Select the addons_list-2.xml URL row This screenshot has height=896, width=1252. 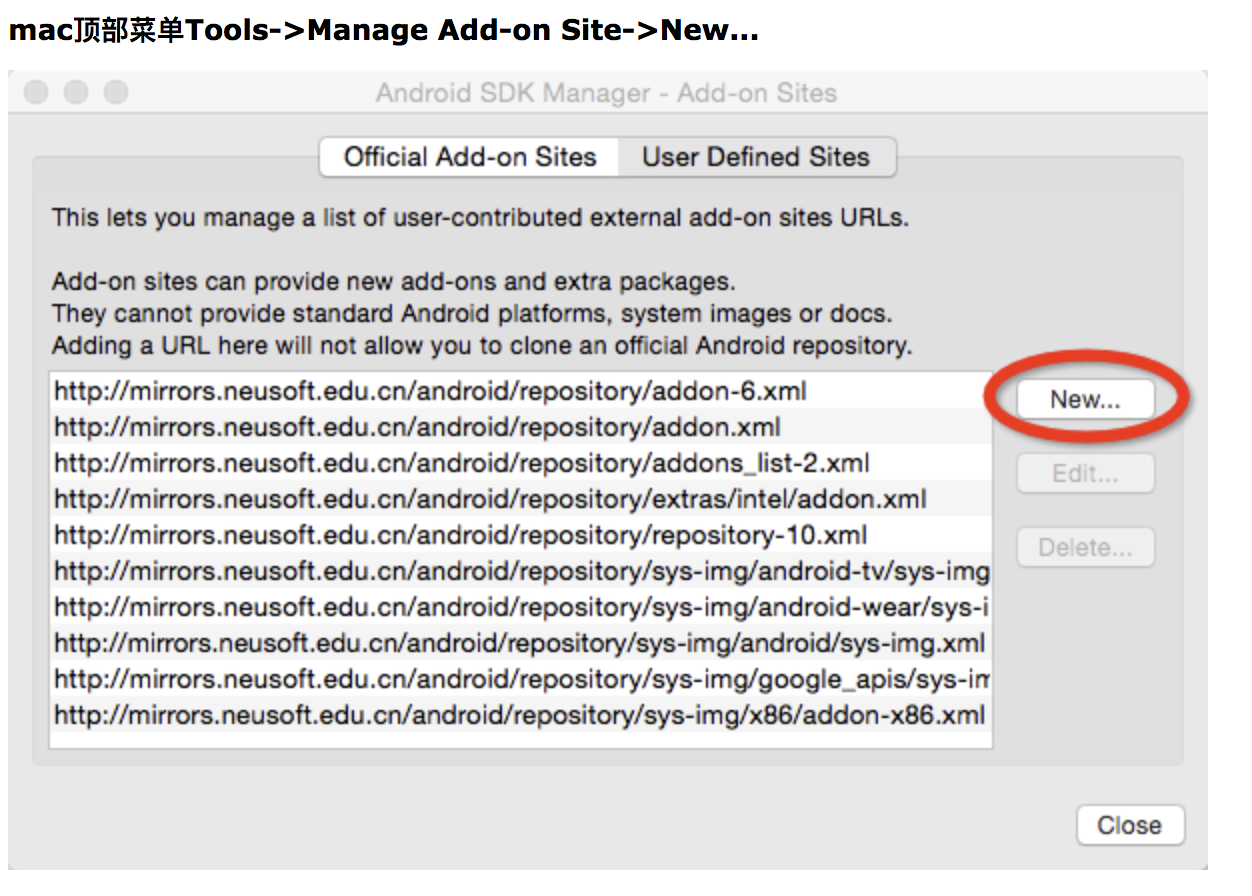[520, 463]
